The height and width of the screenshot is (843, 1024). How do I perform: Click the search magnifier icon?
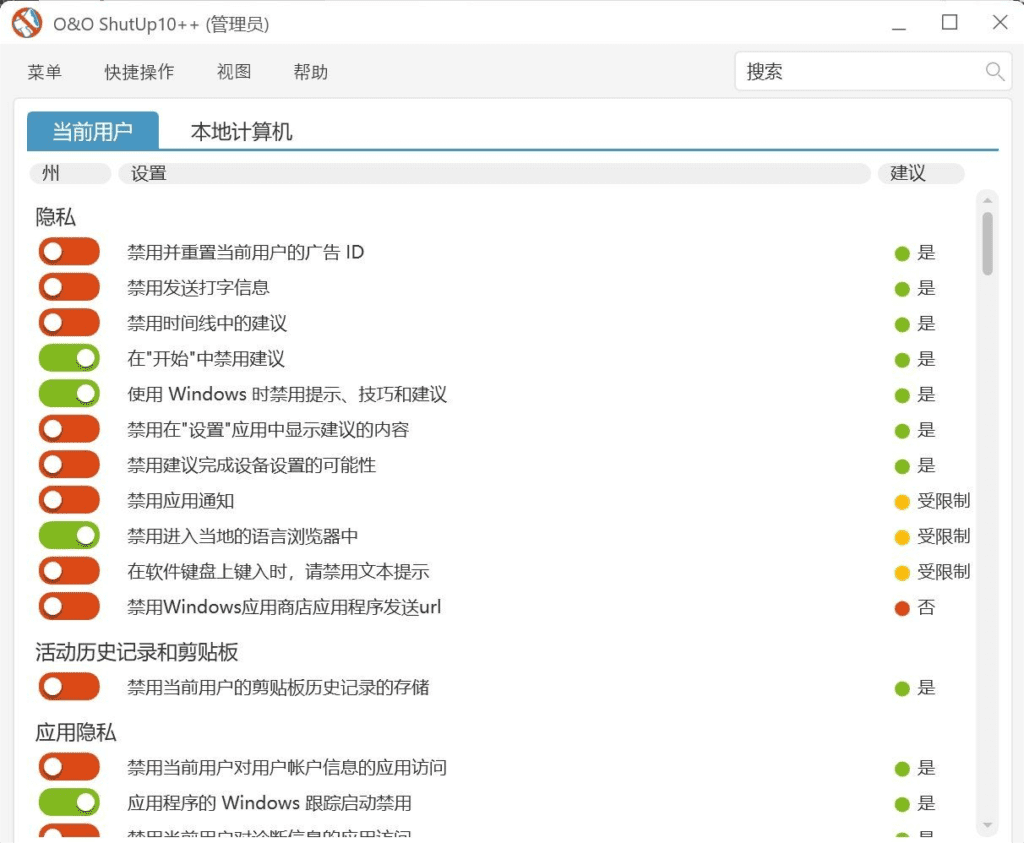coord(995,71)
